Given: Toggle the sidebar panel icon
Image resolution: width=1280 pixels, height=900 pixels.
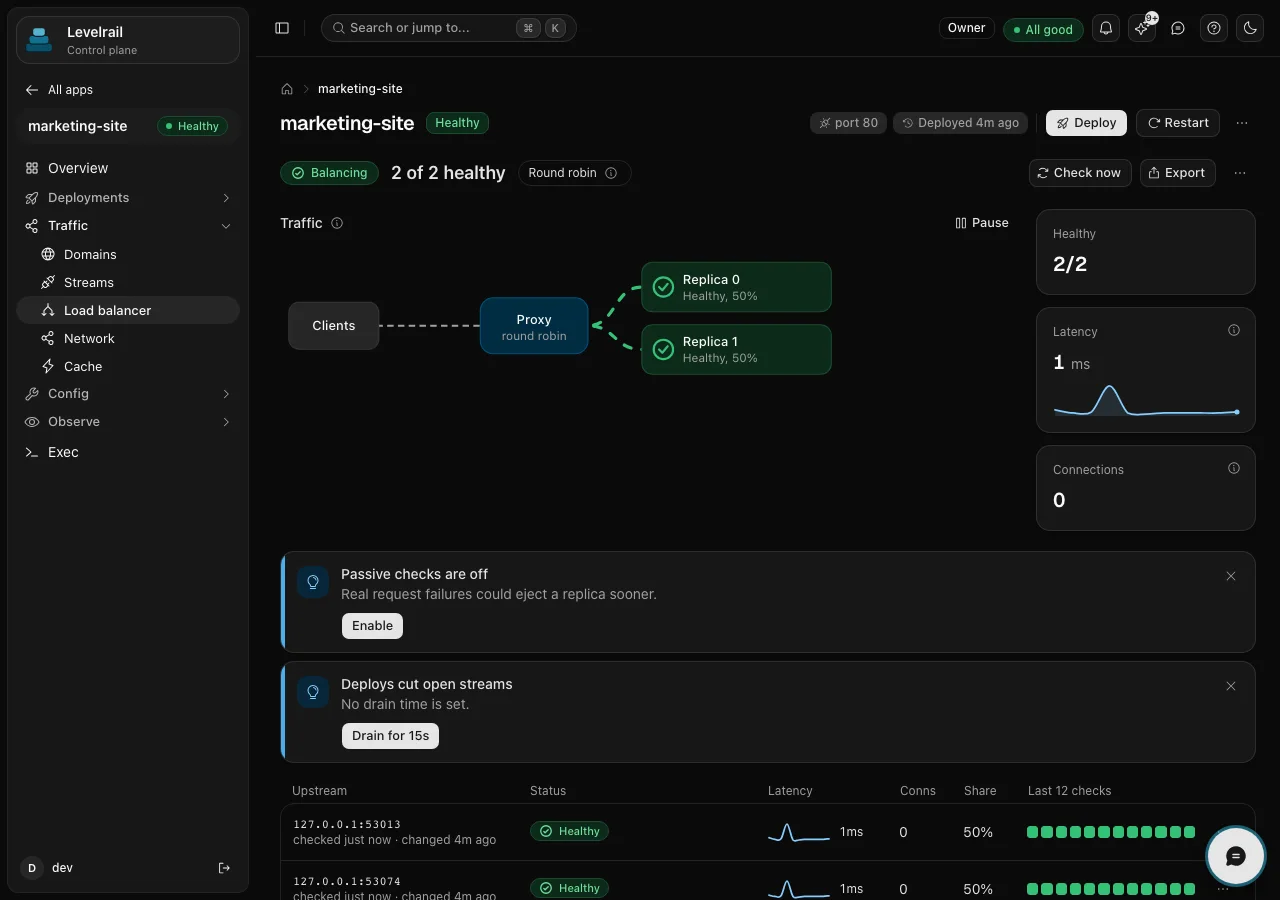Looking at the screenshot, I should (x=282, y=28).
